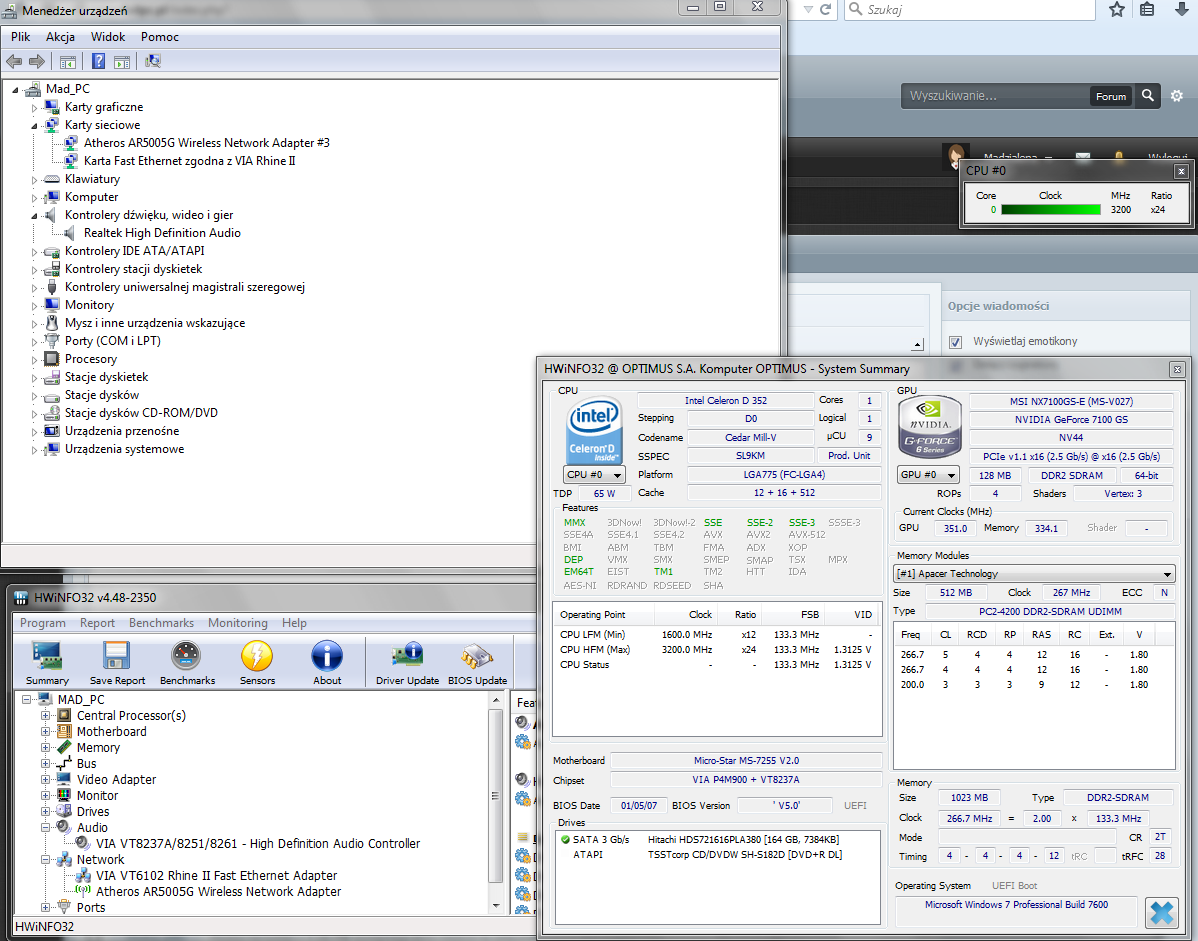Click properties pane toolbar icon in Device Manager
Image resolution: width=1198 pixels, height=941 pixels.
coord(121,61)
